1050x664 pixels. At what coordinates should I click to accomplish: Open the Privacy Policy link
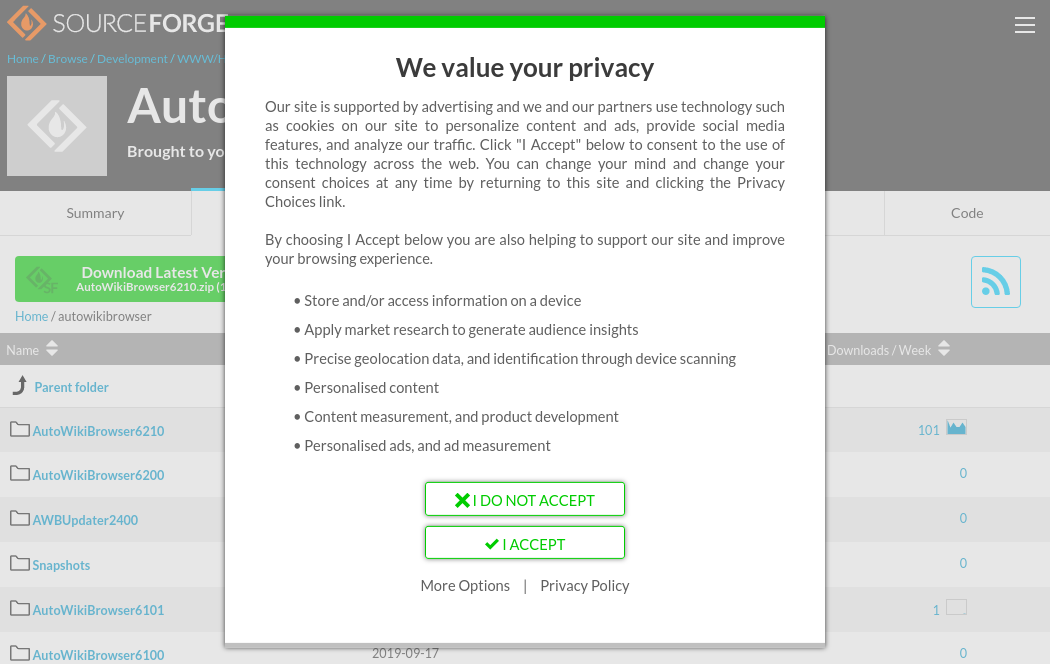coord(585,586)
